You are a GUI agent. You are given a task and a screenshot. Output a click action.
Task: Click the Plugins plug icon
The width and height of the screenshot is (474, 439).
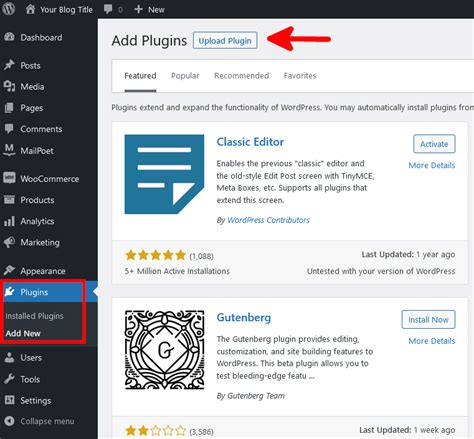[x=9, y=292]
